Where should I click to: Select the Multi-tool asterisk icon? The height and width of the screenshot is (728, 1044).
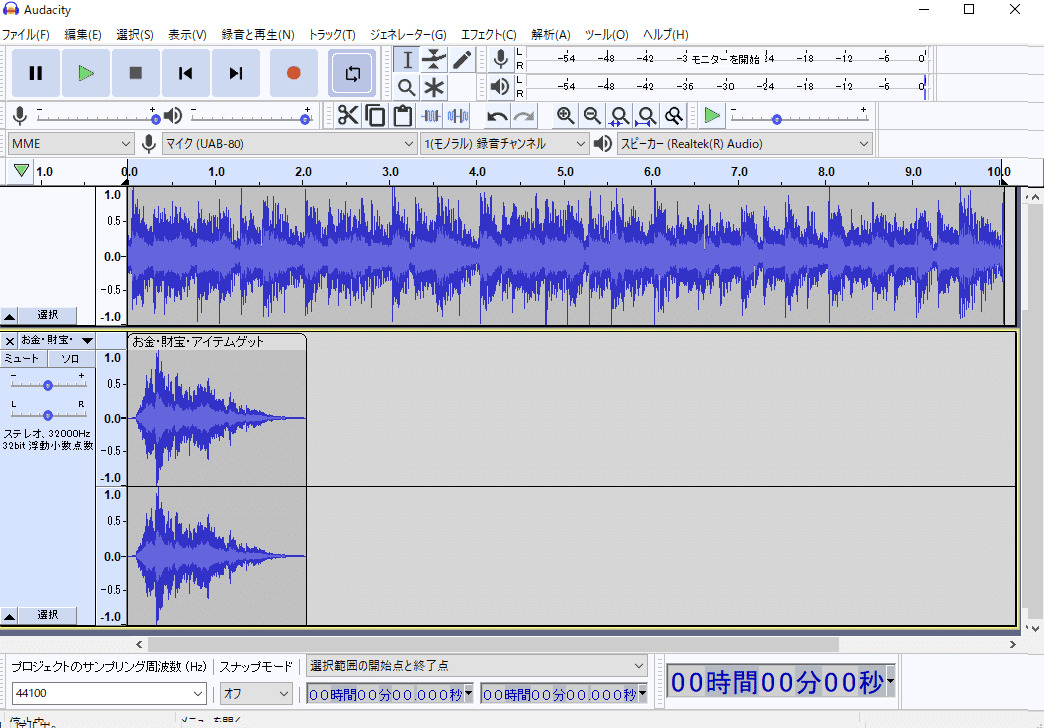tap(434, 87)
